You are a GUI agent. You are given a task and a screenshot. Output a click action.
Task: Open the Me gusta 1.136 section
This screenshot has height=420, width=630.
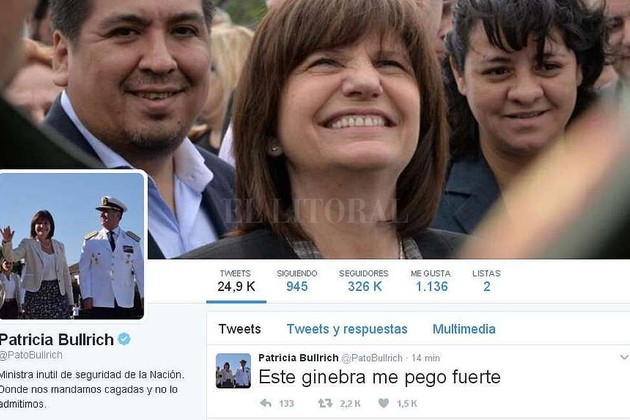[x=431, y=281]
